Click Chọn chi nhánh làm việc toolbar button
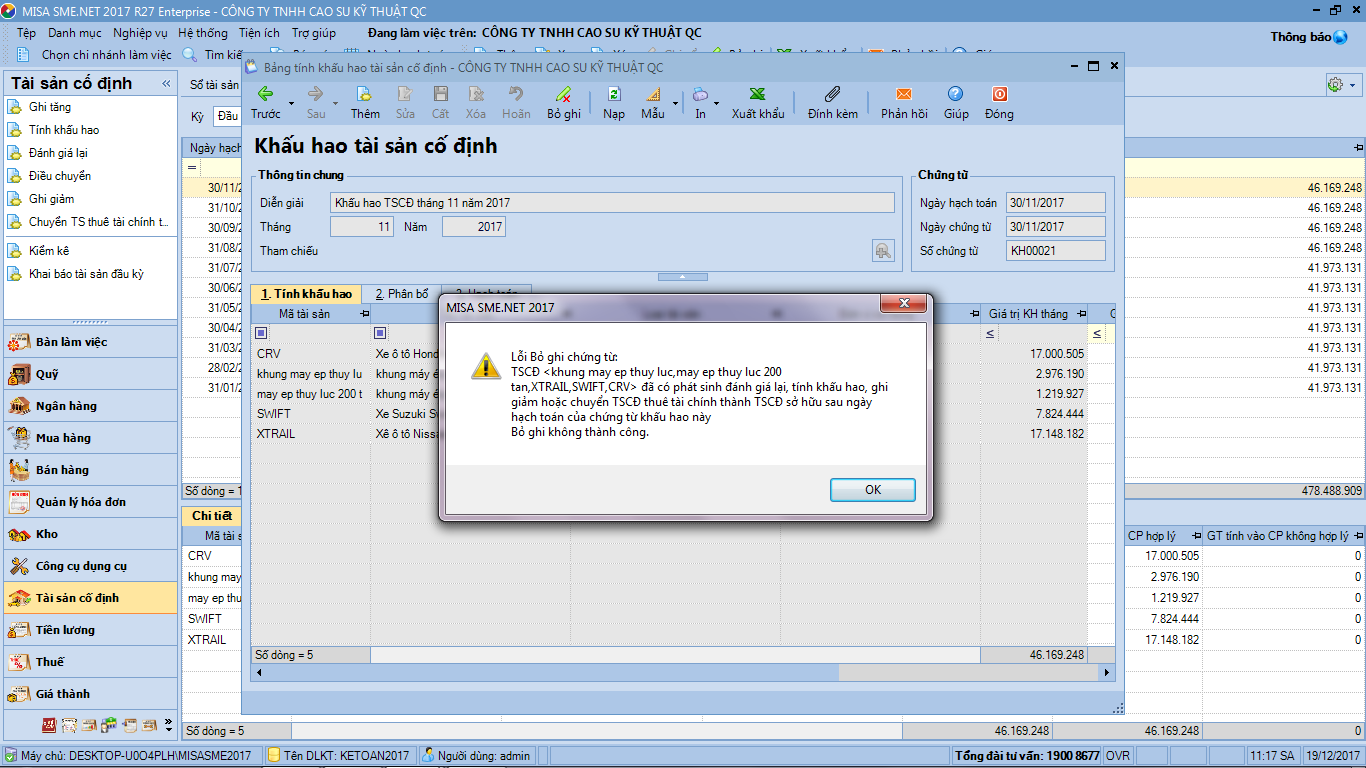The image size is (1366, 768). pyautogui.click(x=96, y=55)
